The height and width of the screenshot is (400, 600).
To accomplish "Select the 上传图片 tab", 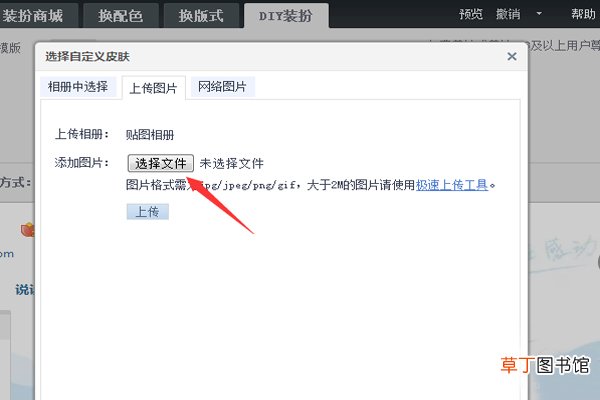I will coord(154,88).
